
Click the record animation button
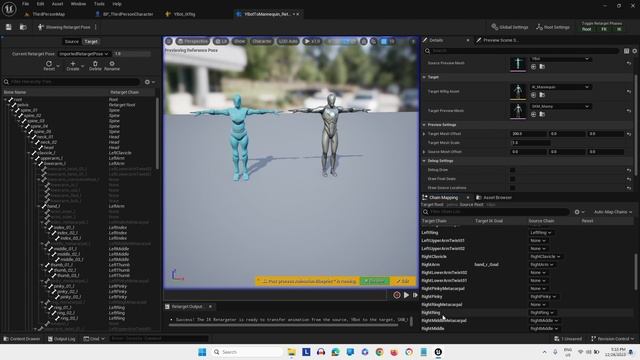point(397,295)
